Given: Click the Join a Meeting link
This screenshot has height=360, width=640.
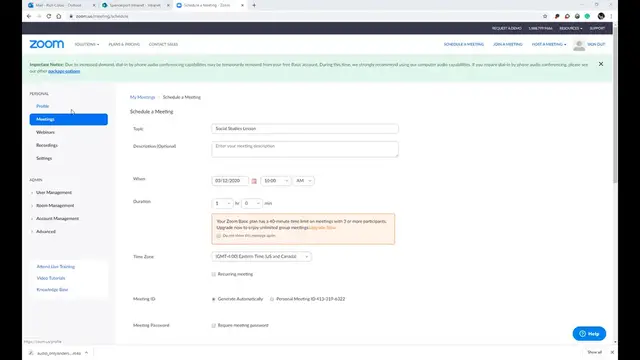Looking at the screenshot, I should 508,44.
